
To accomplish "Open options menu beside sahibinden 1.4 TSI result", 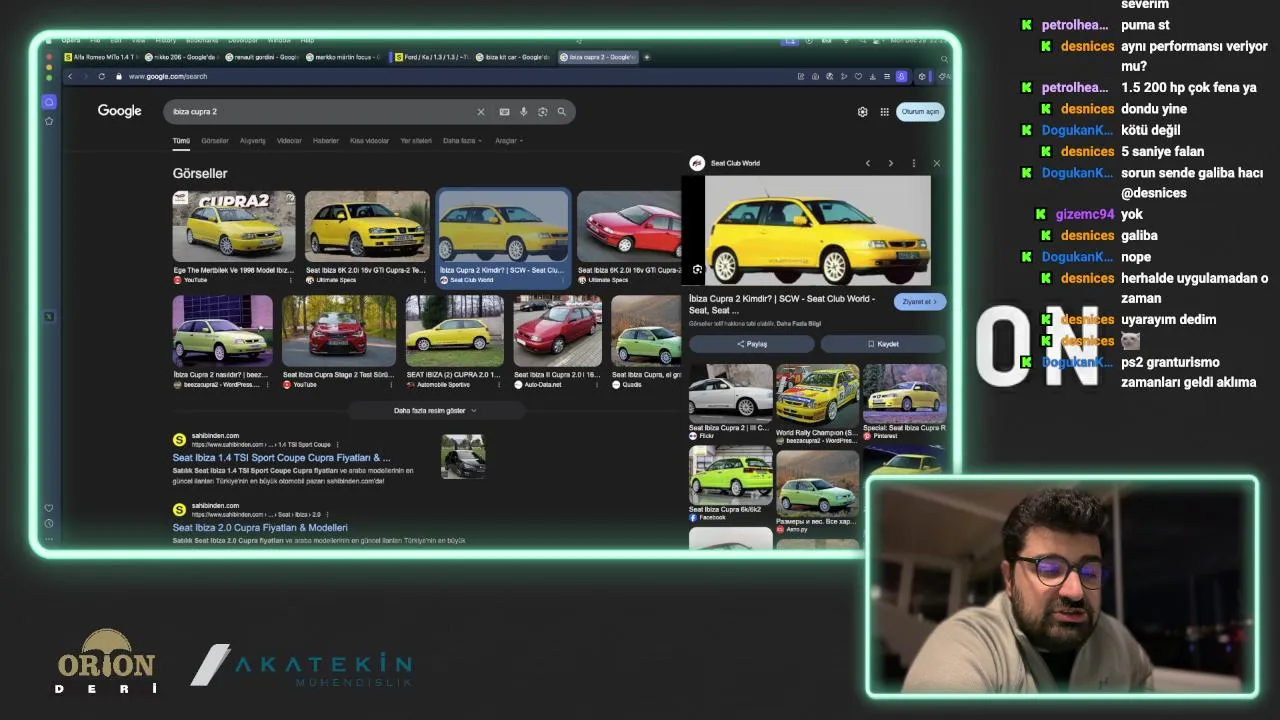I will [338, 444].
